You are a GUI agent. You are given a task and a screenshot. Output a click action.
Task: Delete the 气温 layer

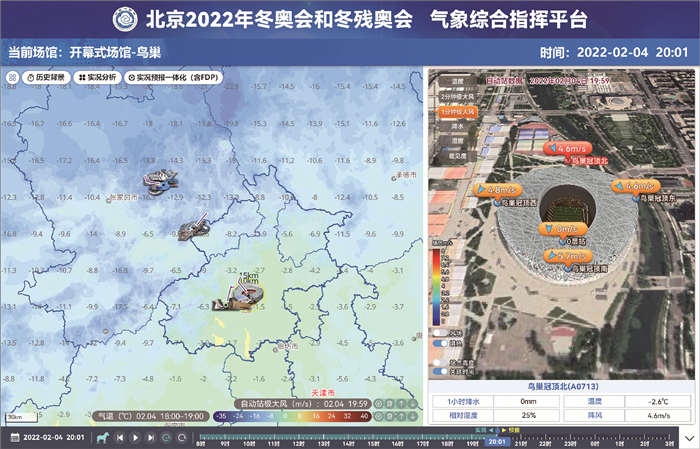390,416
